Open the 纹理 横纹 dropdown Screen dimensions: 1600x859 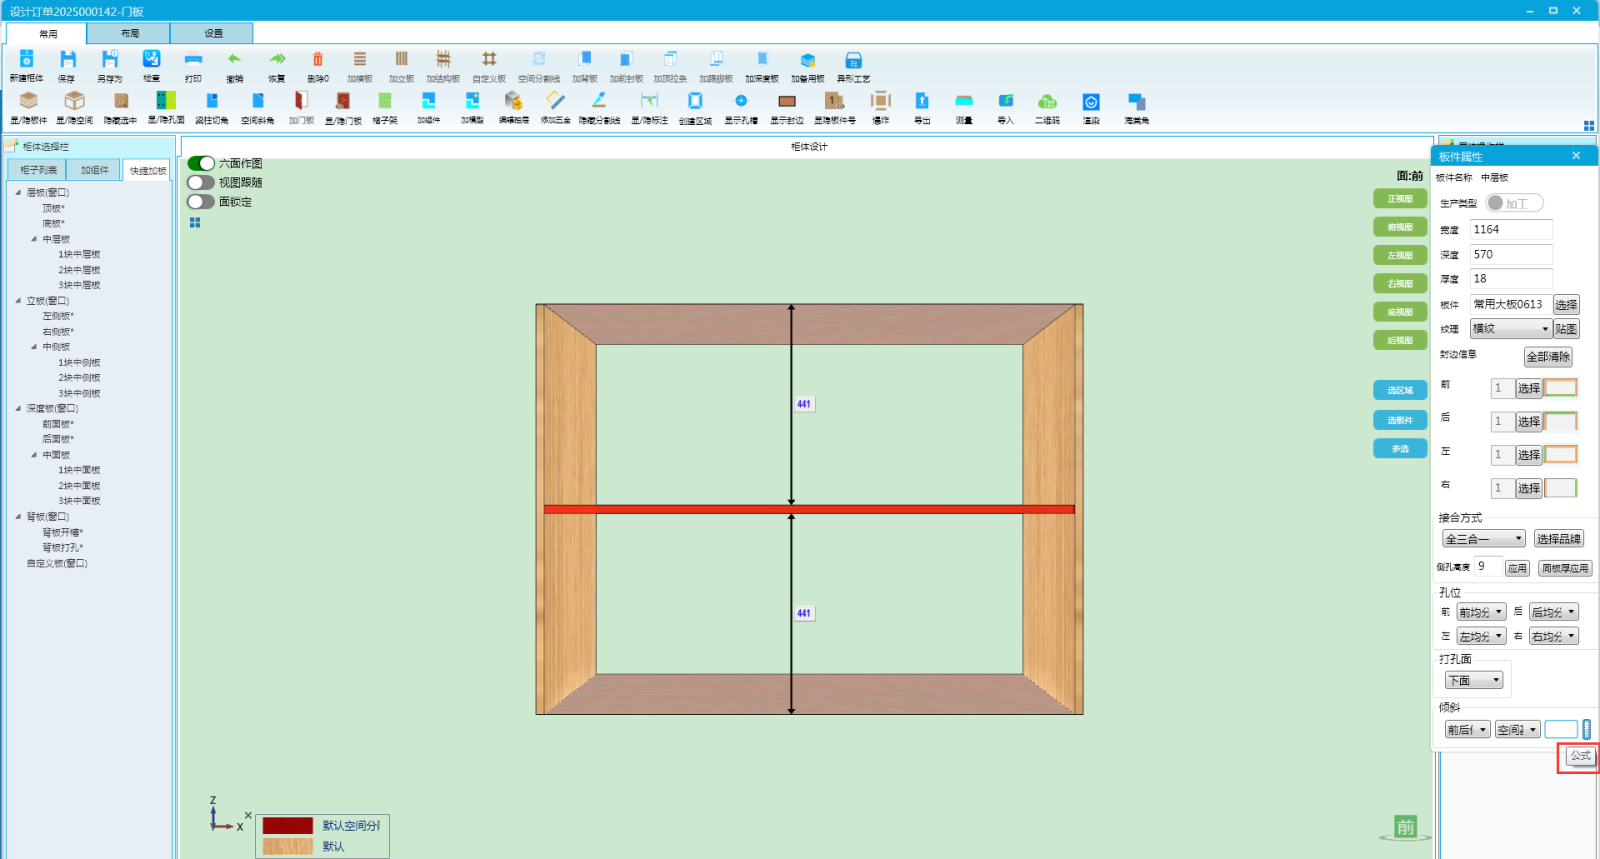pos(1510,328)
